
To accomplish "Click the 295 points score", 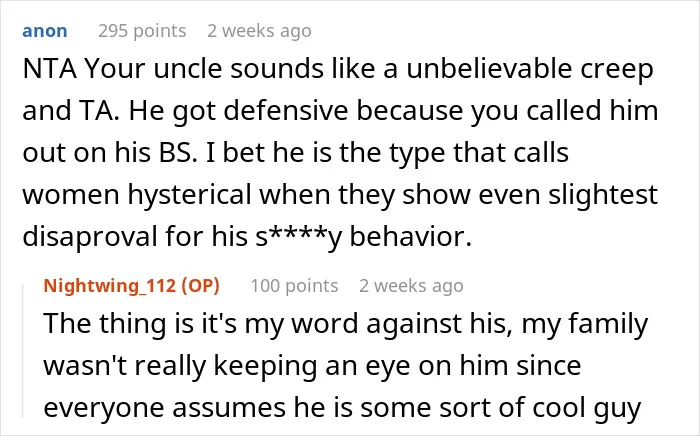I will pyautogui.click(x=142, y=31).
